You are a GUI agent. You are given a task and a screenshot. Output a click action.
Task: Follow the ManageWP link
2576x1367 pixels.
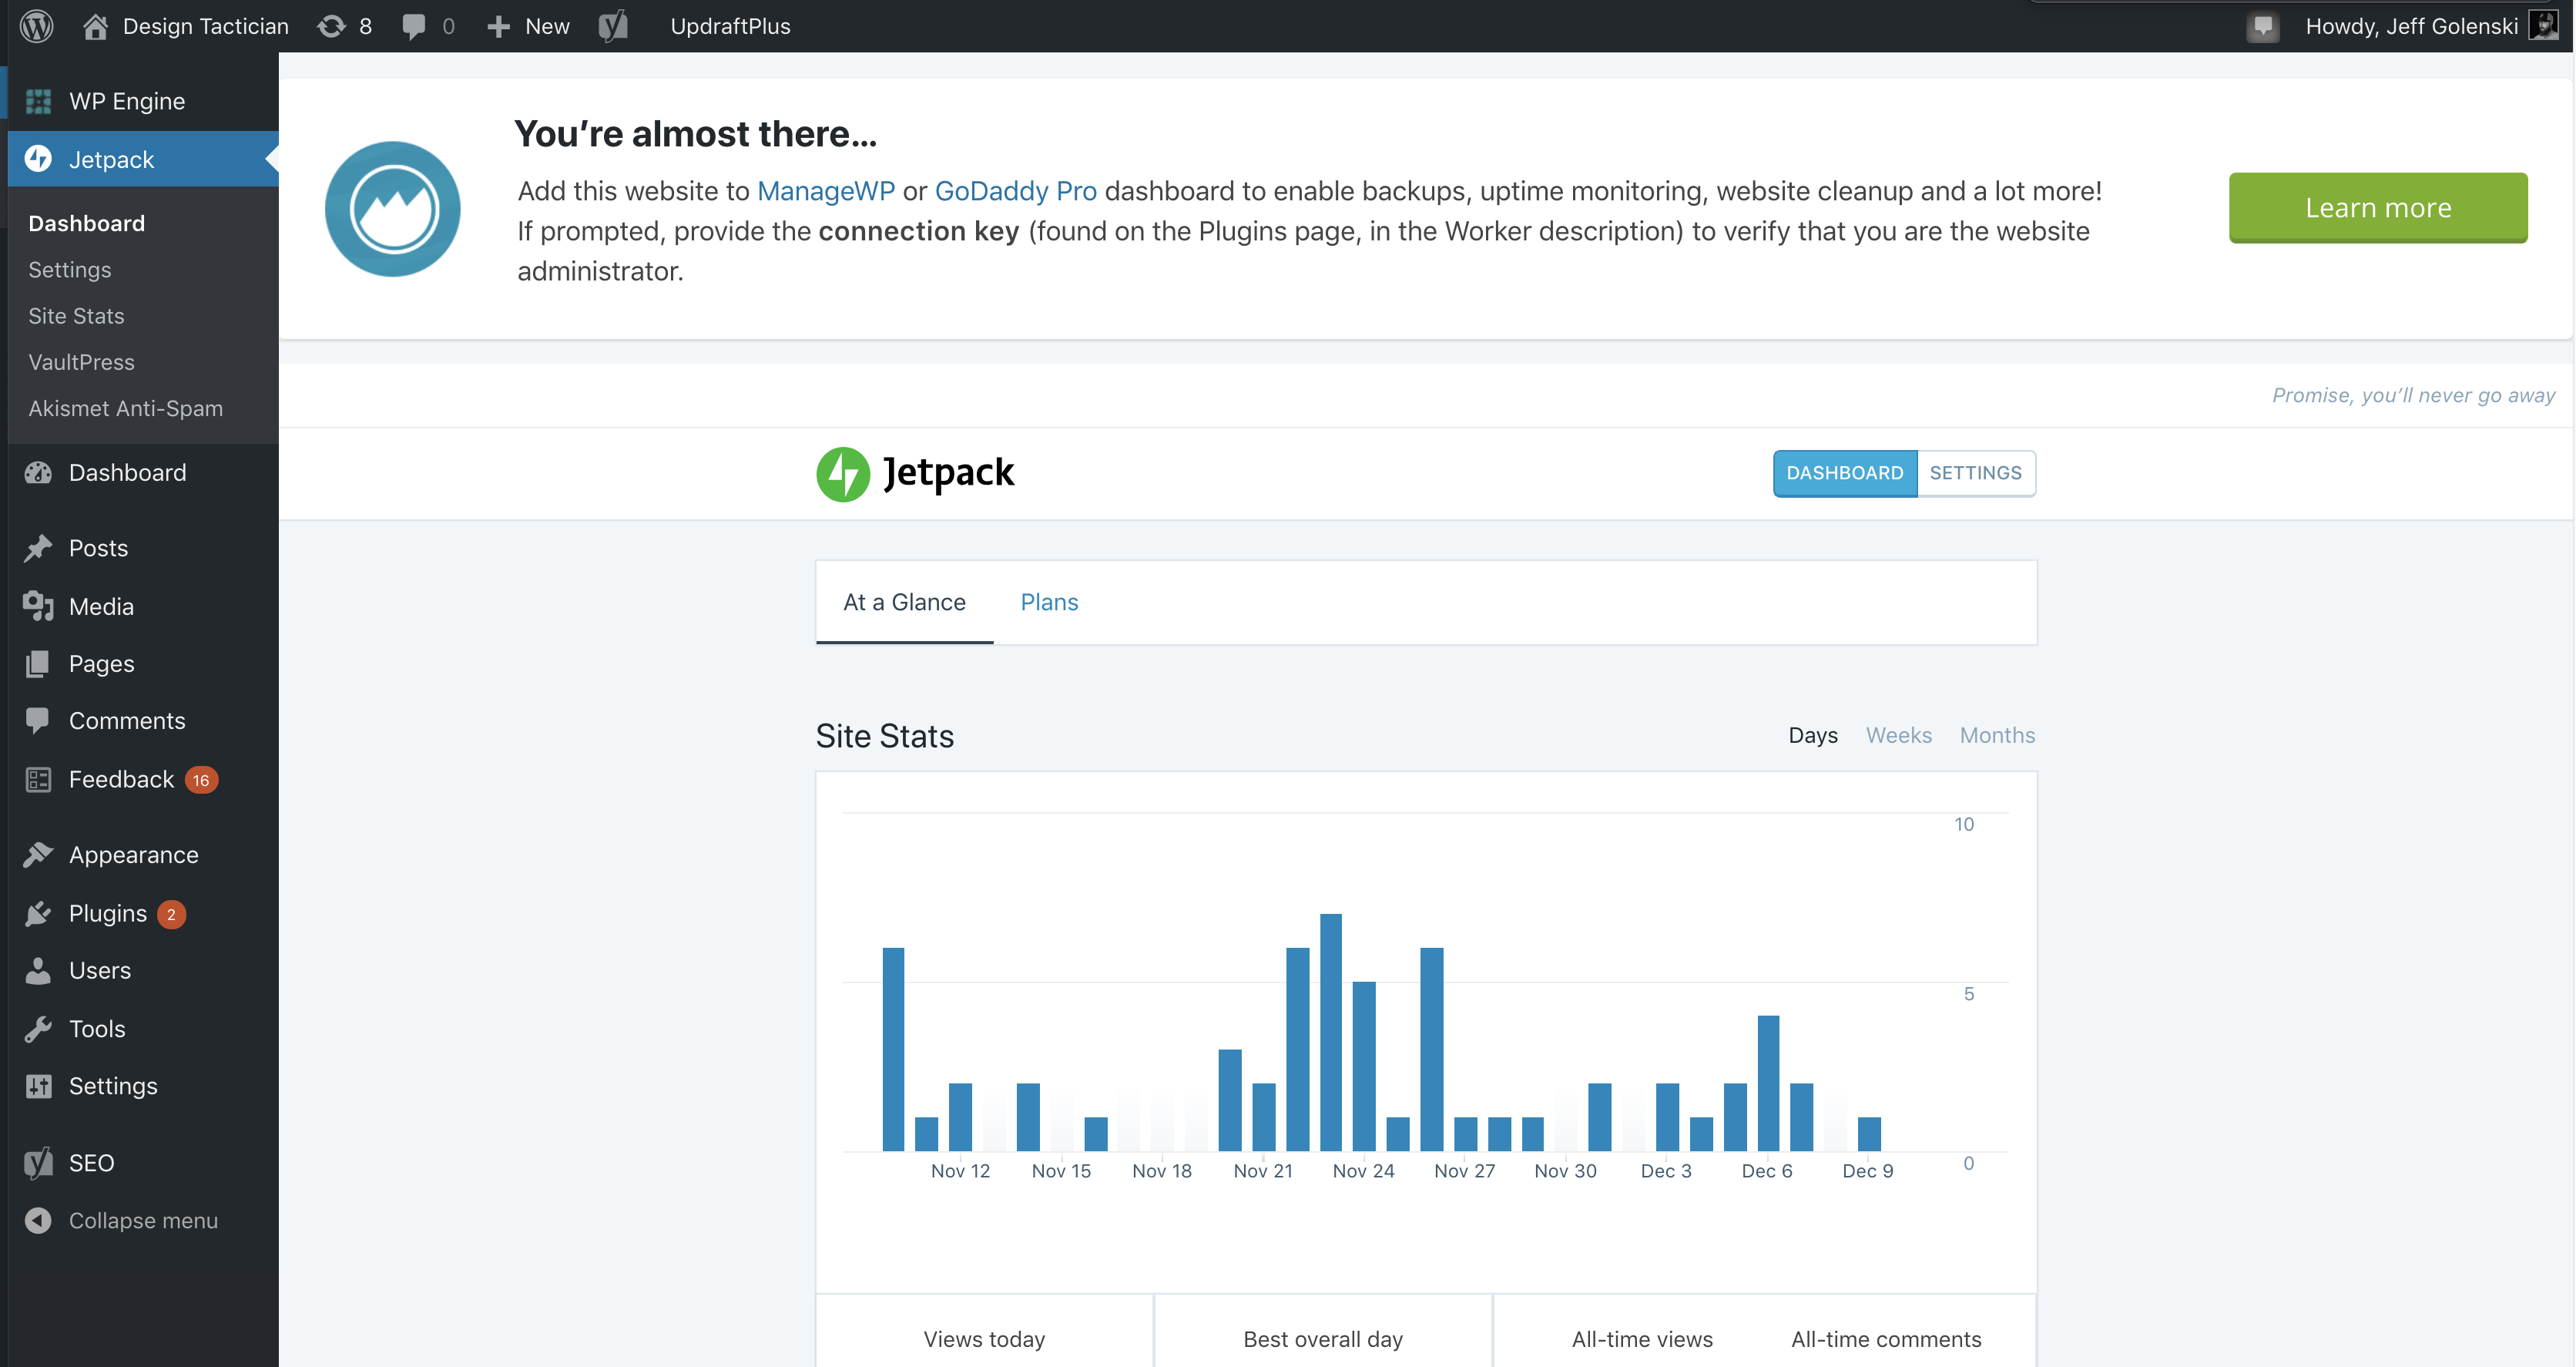[x=826, y=191]
